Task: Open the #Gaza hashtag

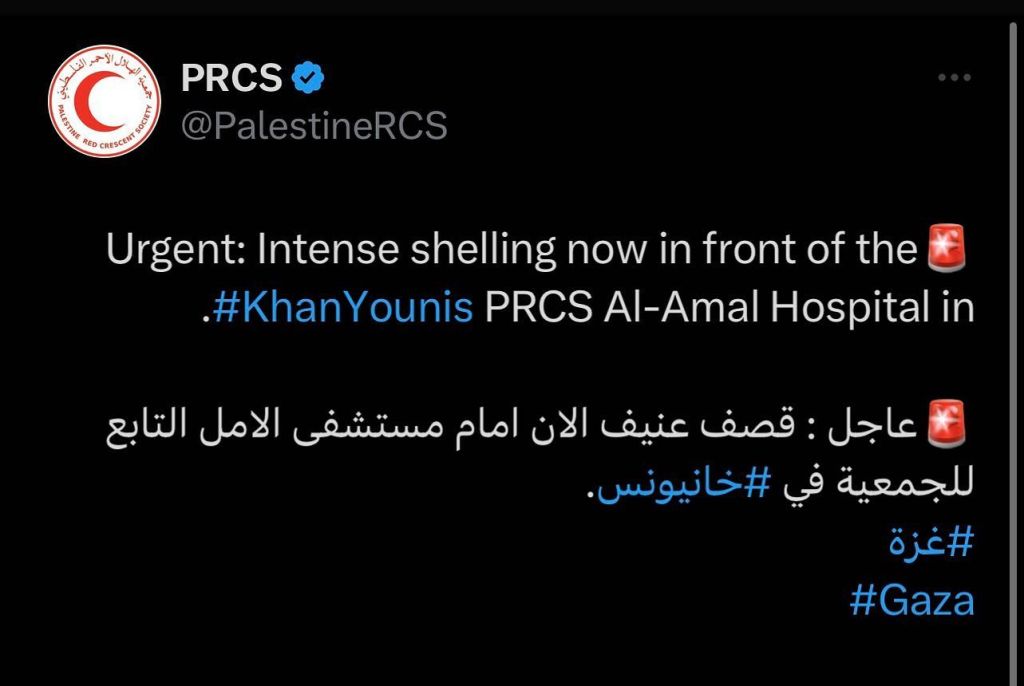Action: point(912,600)
